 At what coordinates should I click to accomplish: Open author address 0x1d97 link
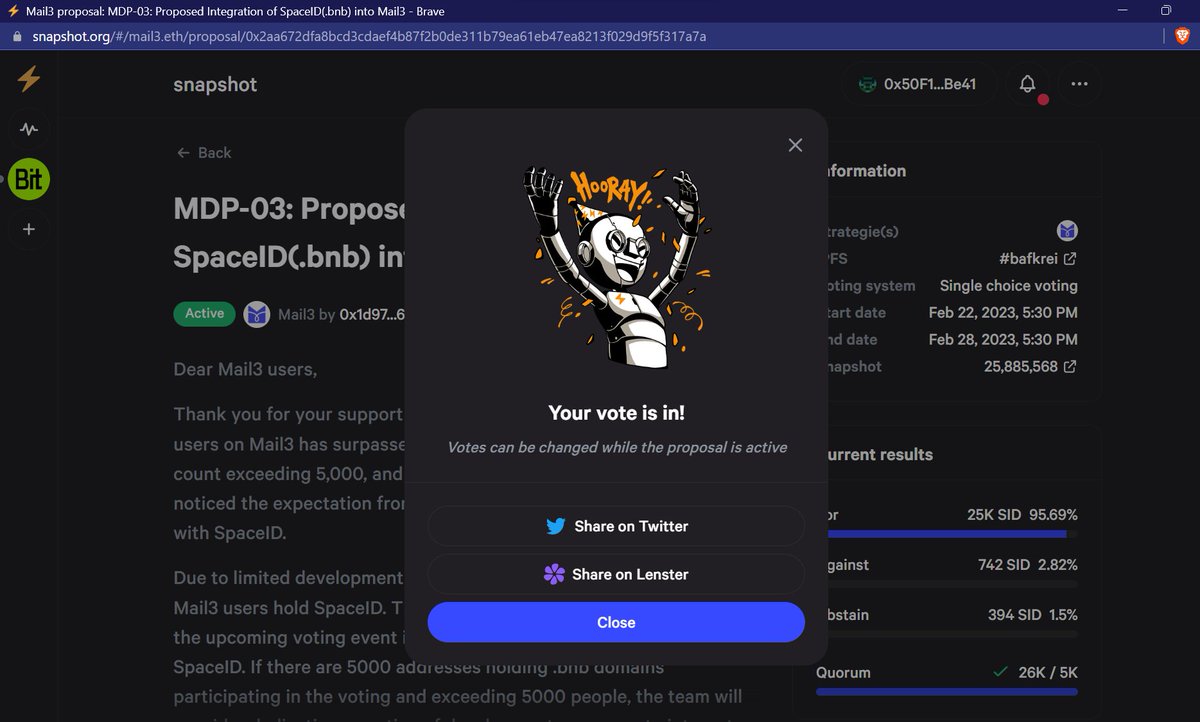pyautogui.click(x=372, y=314)
